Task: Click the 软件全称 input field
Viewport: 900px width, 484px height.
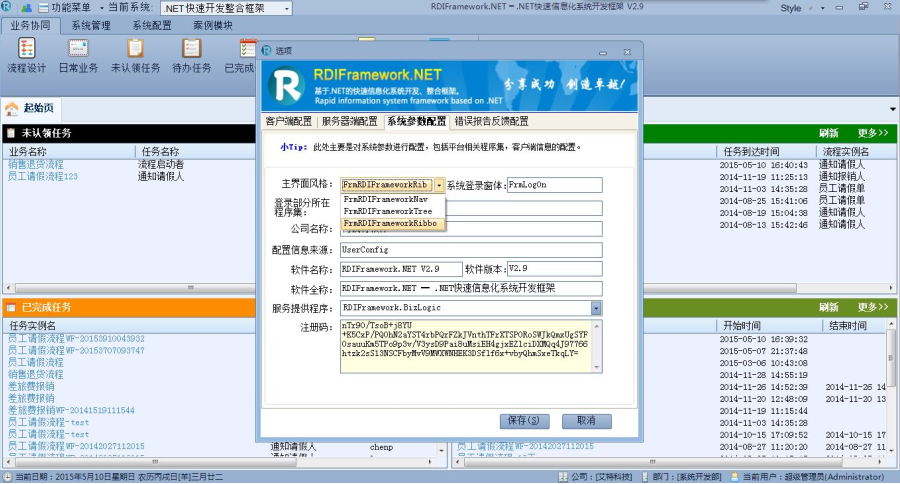Action: pyautogui.click(x=471, y=288)
